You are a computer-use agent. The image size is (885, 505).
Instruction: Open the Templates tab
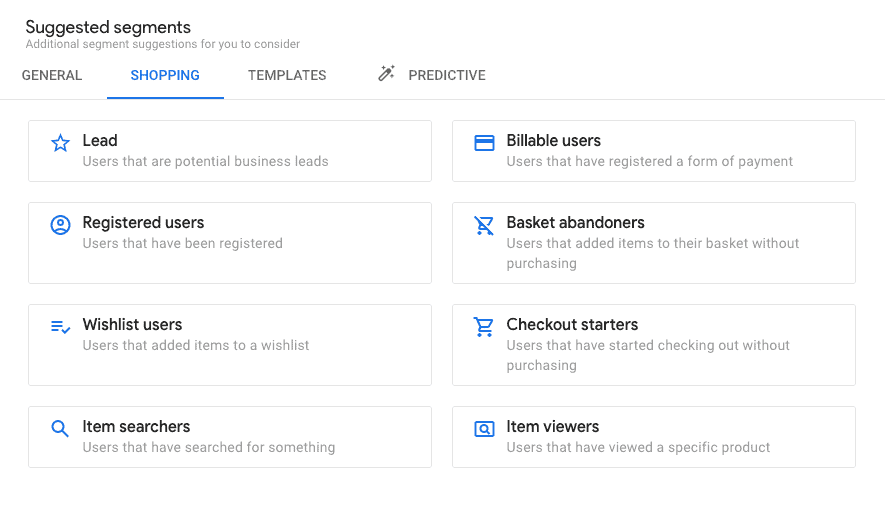(x=287, y=75)
